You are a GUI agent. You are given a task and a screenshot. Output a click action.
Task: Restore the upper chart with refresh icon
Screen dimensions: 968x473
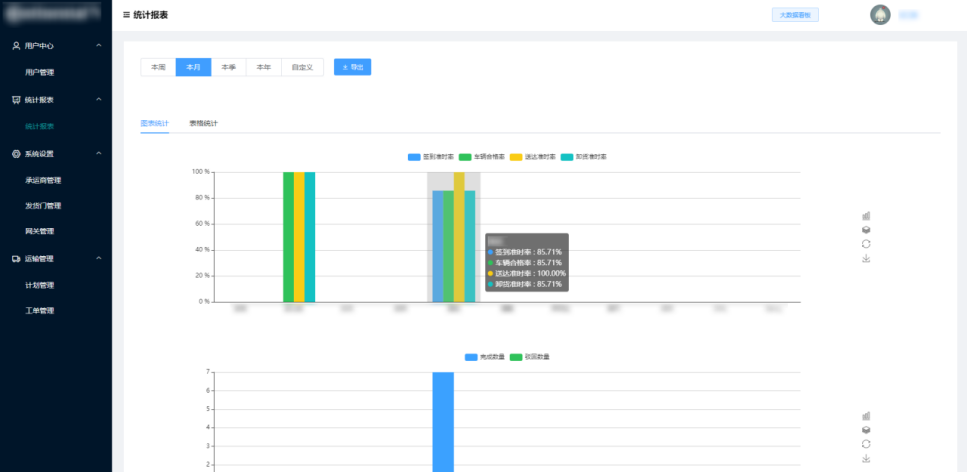point(866,244)
